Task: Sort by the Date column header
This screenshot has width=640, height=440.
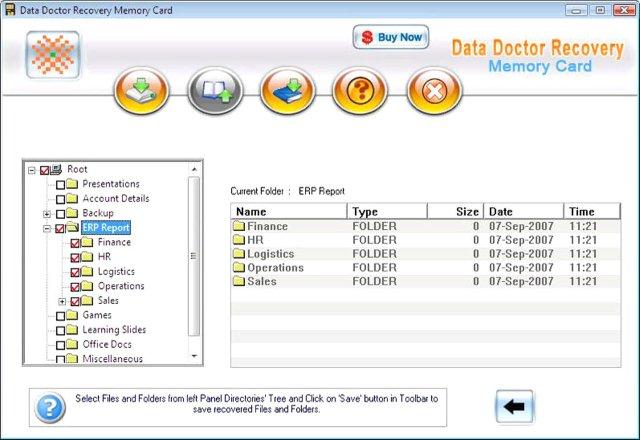Action: tap(523, 211)
